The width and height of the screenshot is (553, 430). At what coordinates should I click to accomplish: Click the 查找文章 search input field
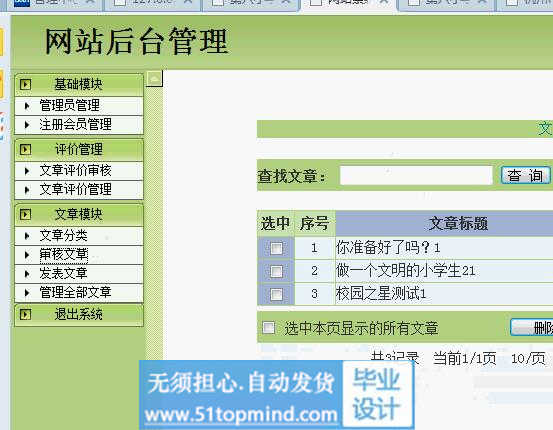tap(416, 175)
